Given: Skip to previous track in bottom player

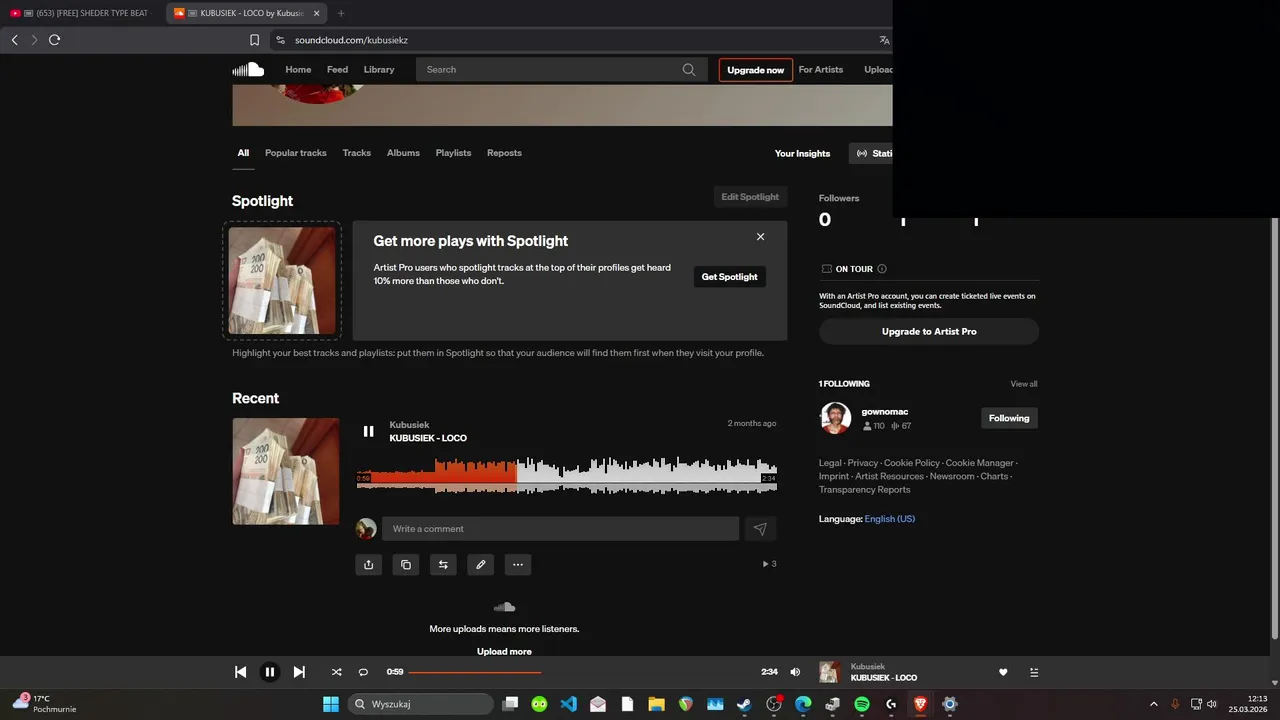Looking at the screenshot, I should [x=240, y=672].
